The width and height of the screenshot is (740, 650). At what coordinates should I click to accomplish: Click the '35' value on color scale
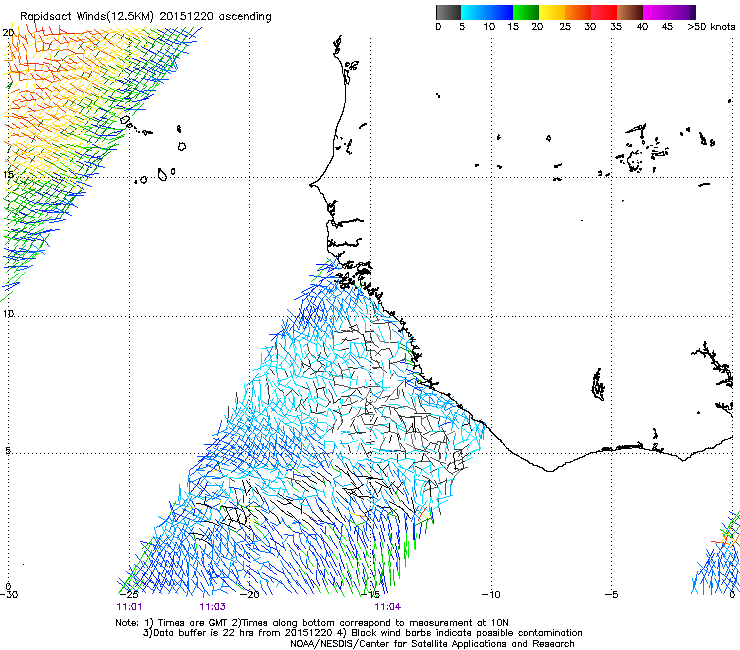616,27
